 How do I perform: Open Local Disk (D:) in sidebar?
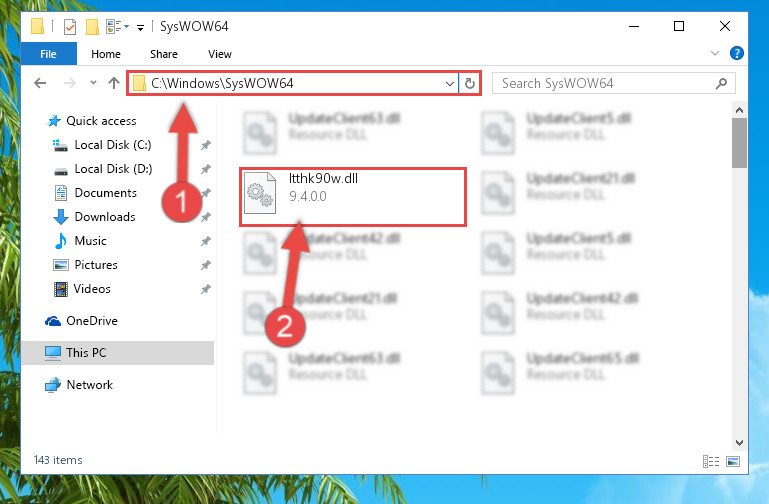pyautogui.click(x=113, y=169)
